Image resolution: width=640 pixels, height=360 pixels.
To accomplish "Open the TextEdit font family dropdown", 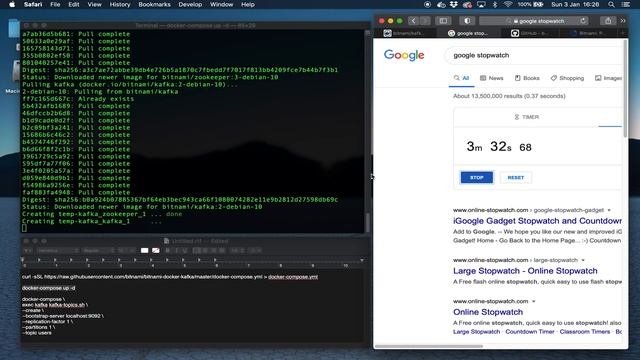I will click(x=57, y=250).
